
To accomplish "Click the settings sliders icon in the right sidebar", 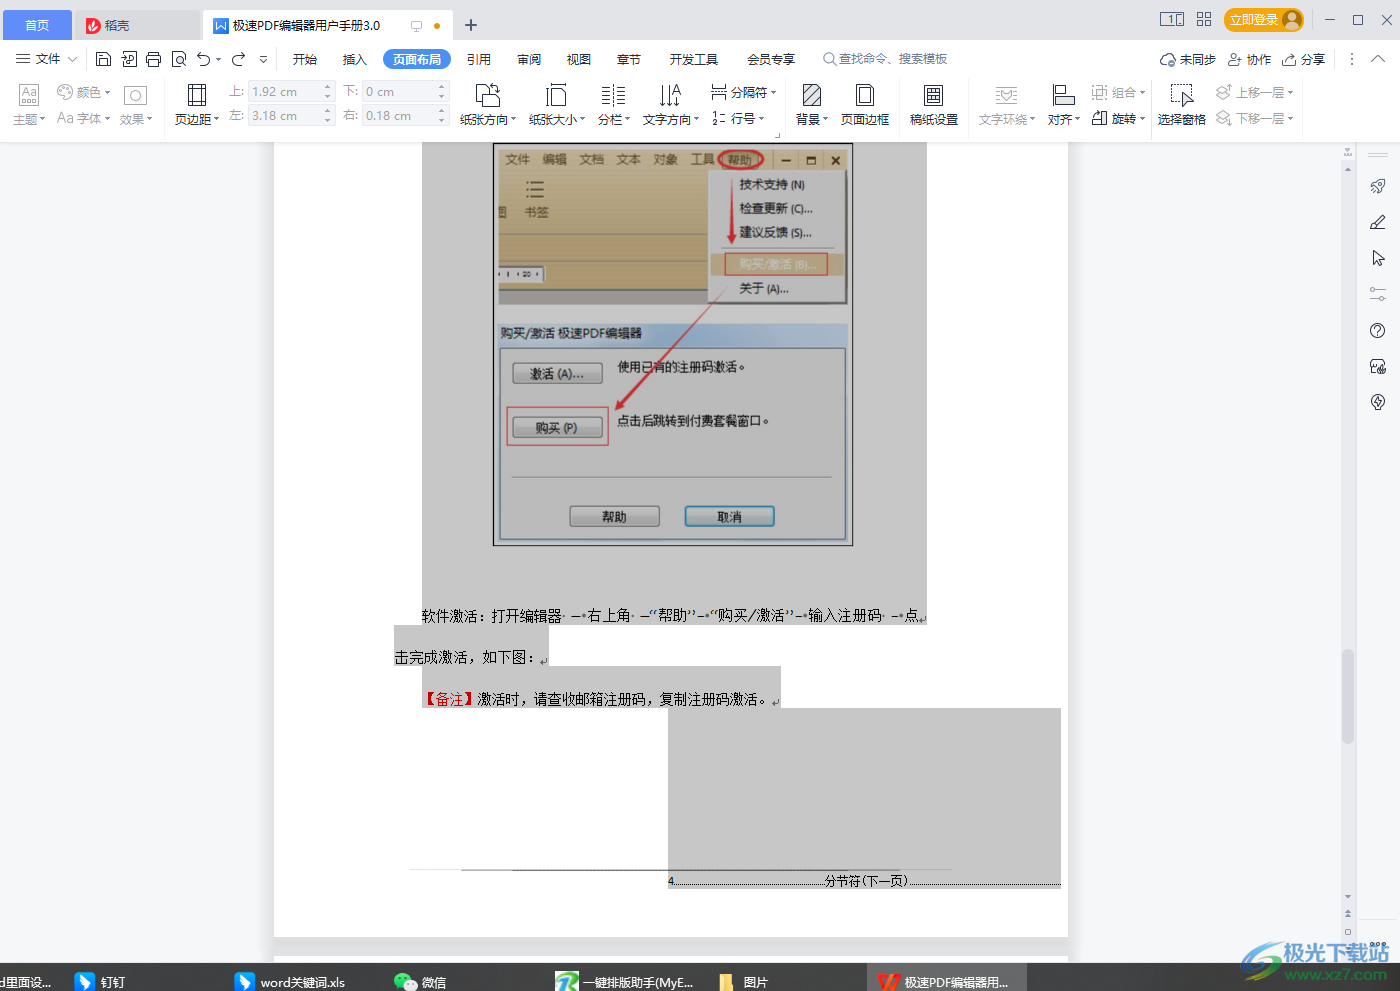I will coord(1378,294).
